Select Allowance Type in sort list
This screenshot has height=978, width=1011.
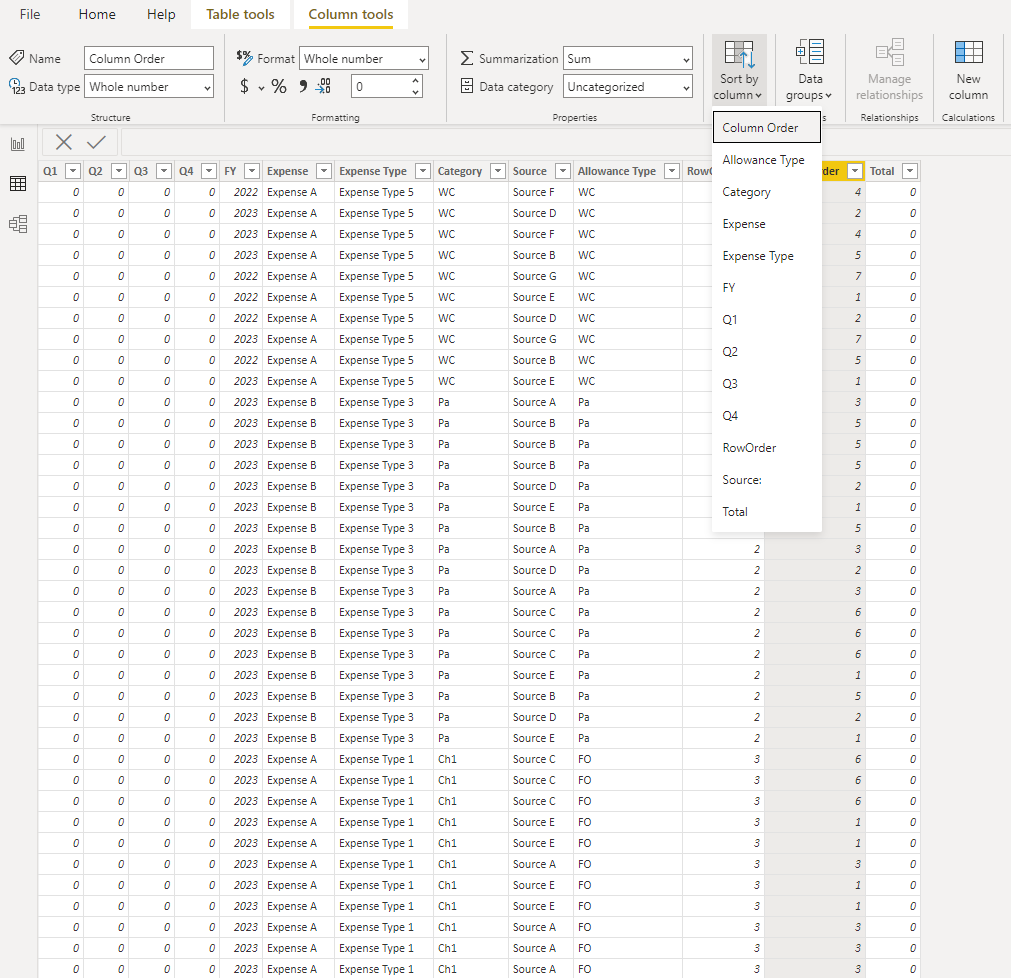767,160
